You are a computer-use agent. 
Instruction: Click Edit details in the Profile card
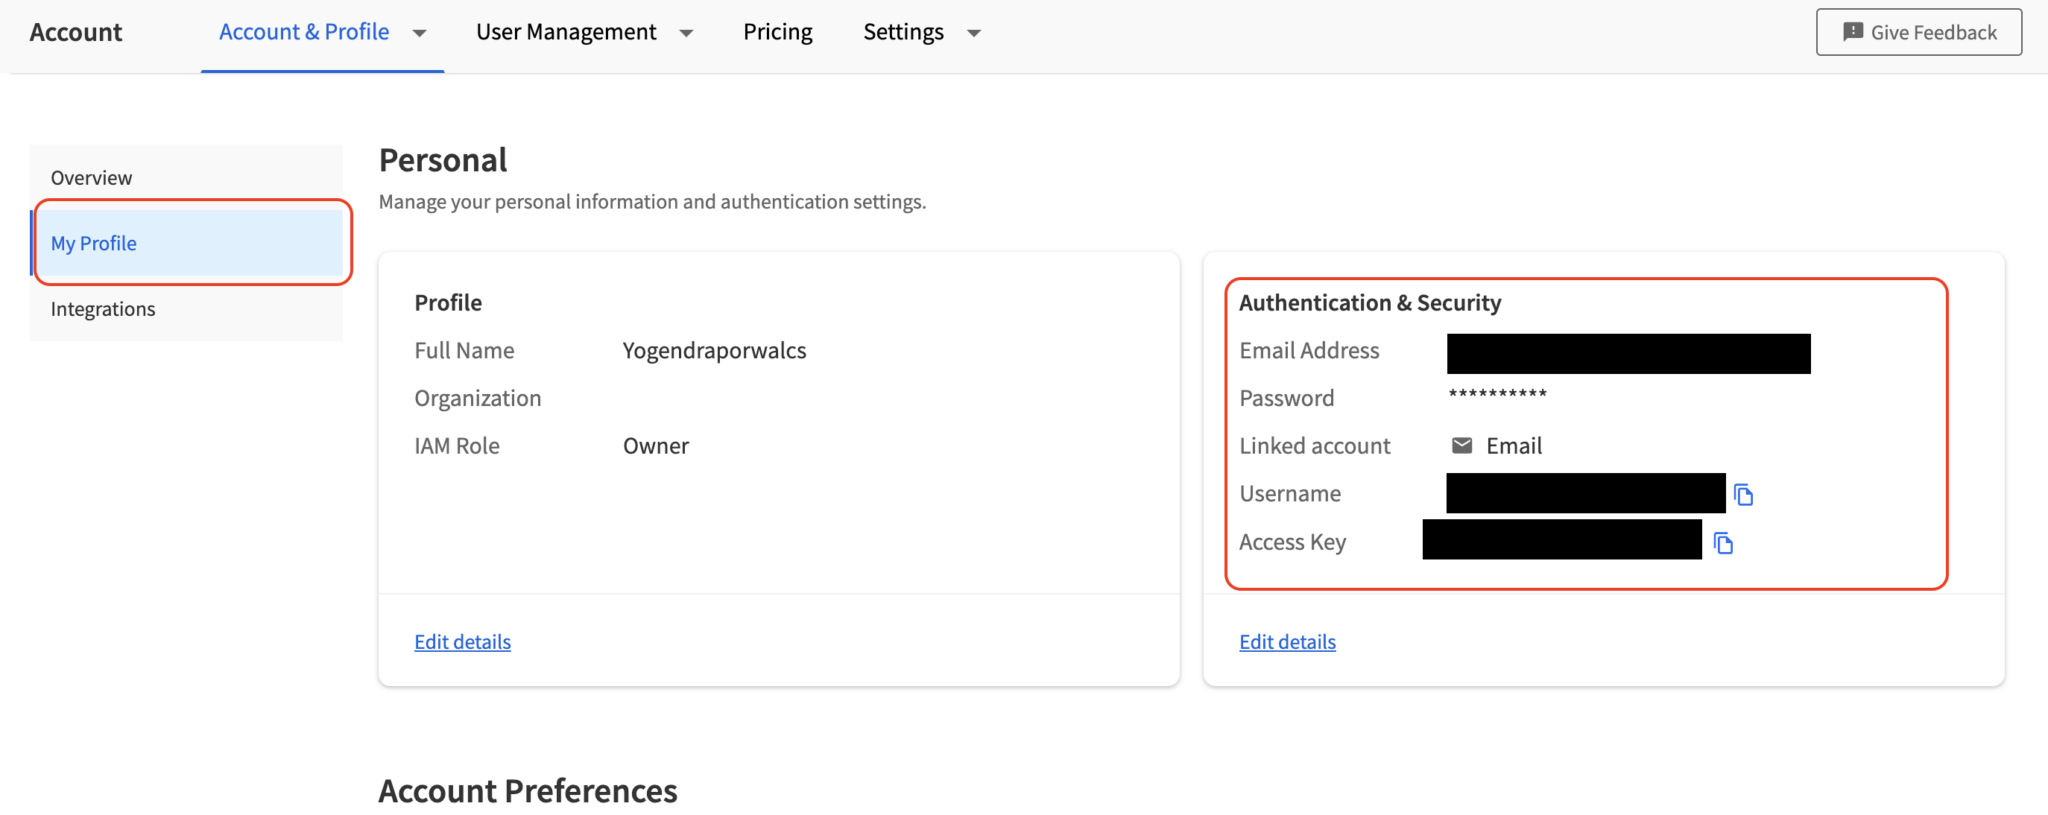(x=462, y=642)
